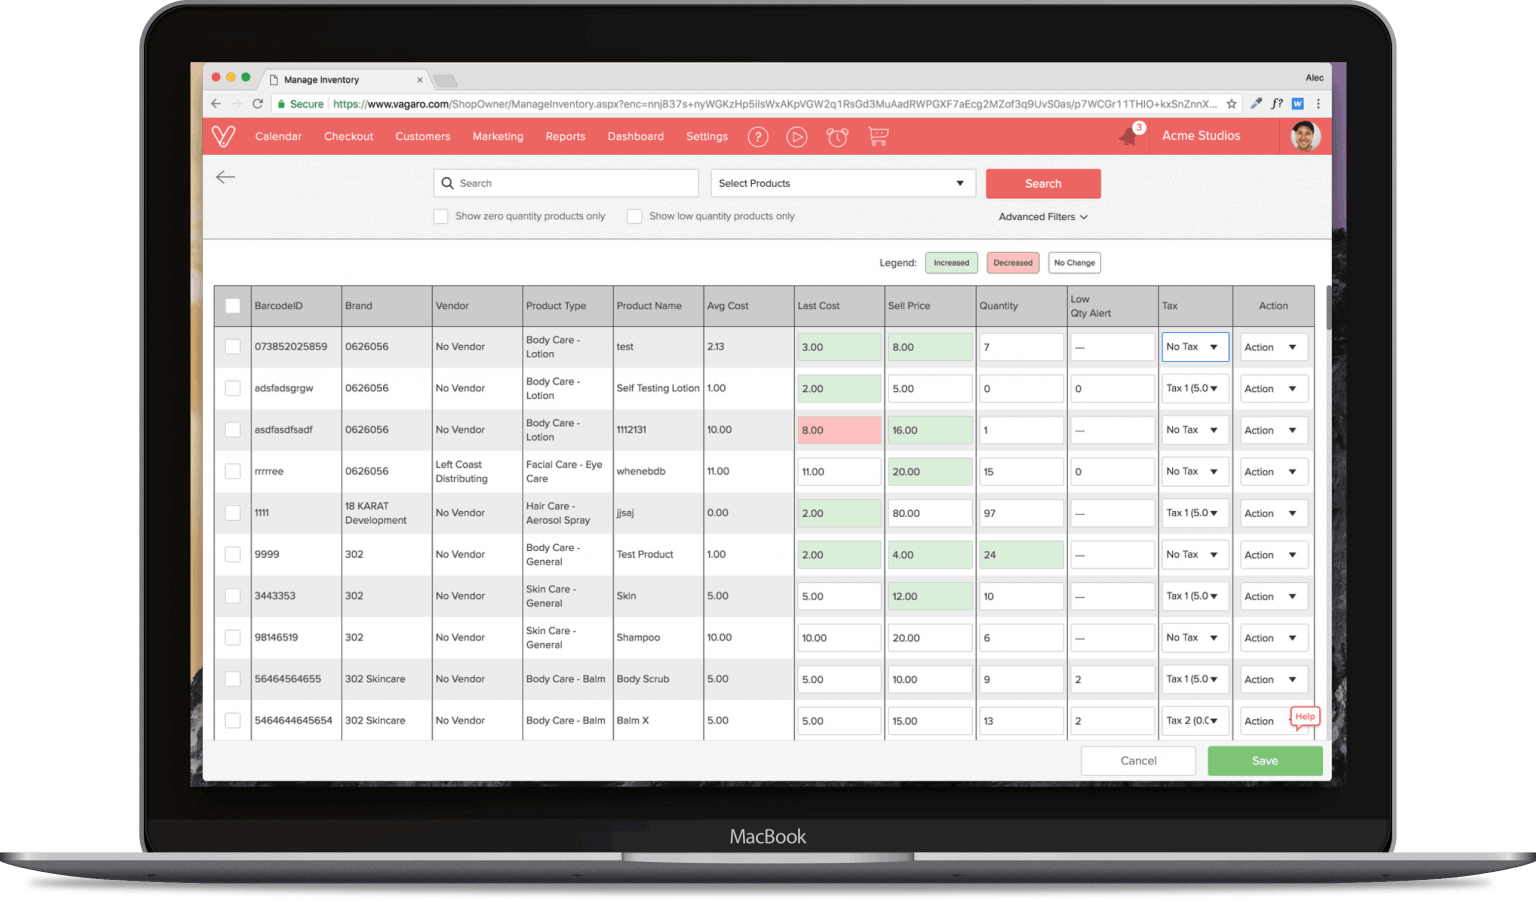Switch to the Checkout menu item
Screen dimensions: 1536x902
[x=348, y=137]
